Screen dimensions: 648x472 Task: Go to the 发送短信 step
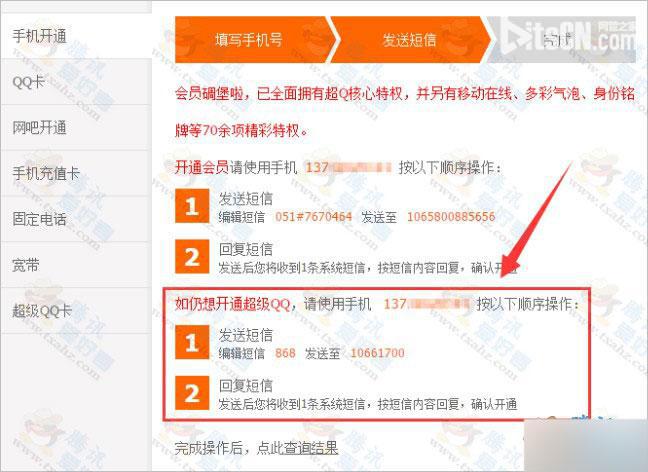(x=410, y=40)
